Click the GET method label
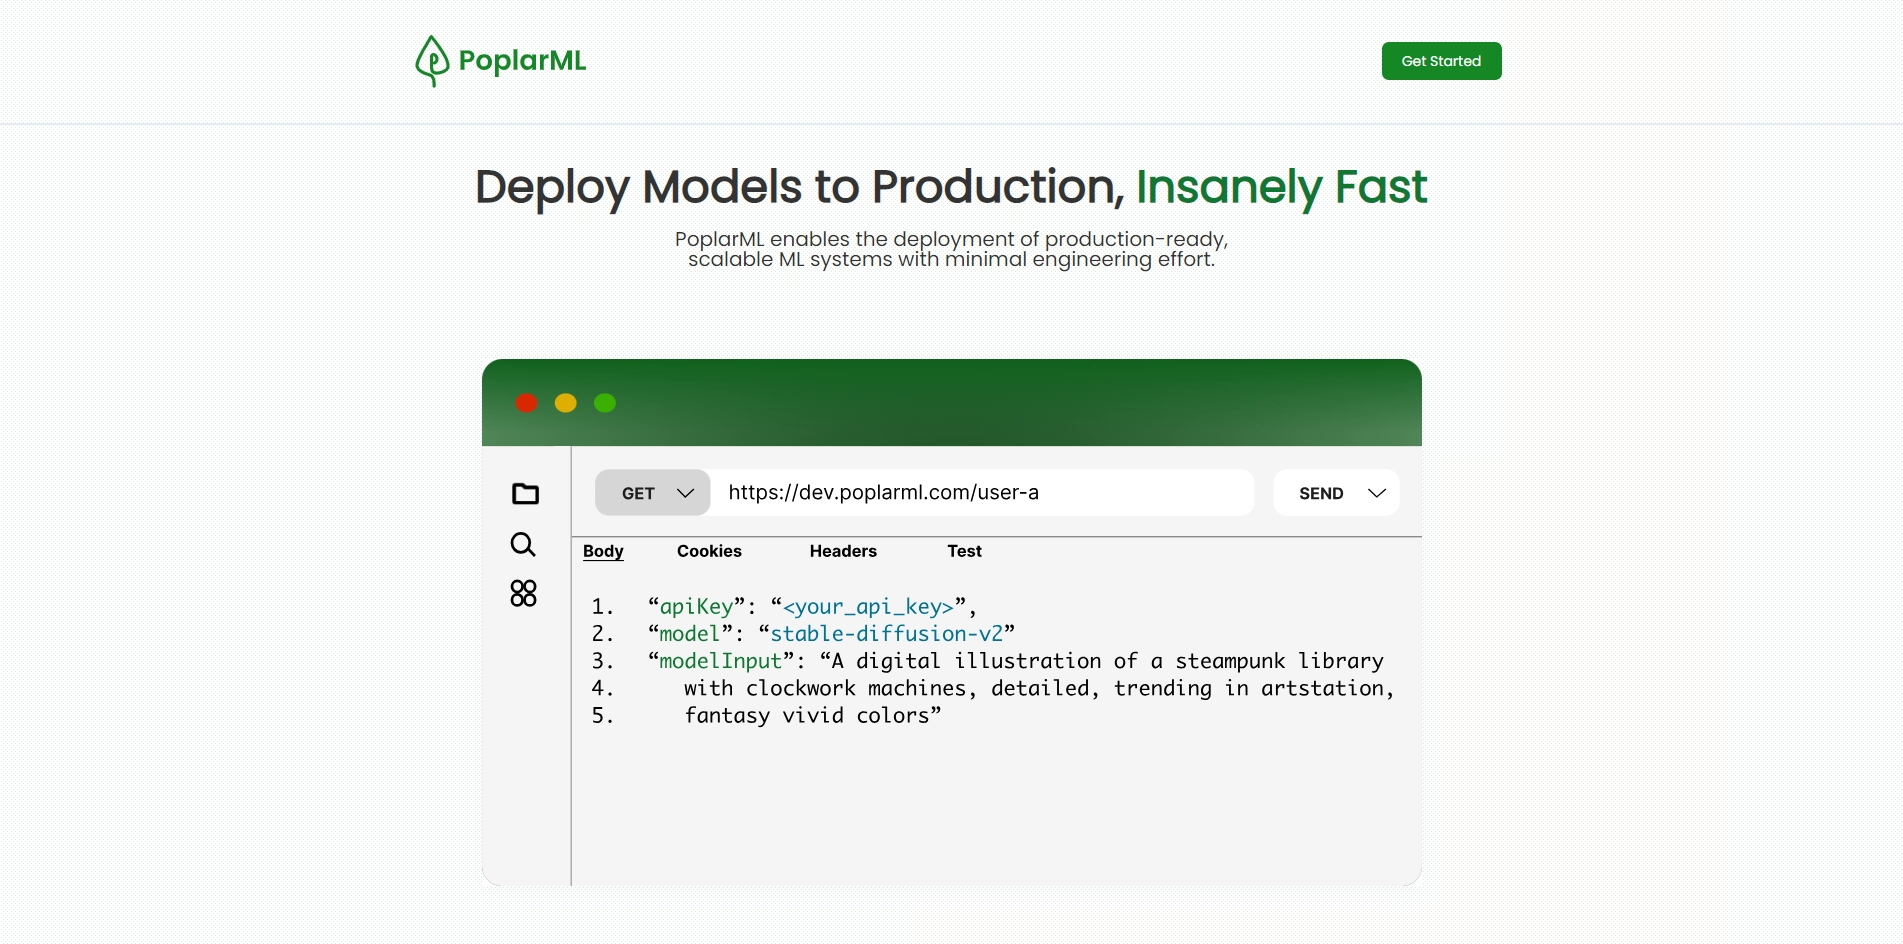Image resolution: width=1903 pixels, height=944 pixels. pyautogui.click(x=638, y=493)
